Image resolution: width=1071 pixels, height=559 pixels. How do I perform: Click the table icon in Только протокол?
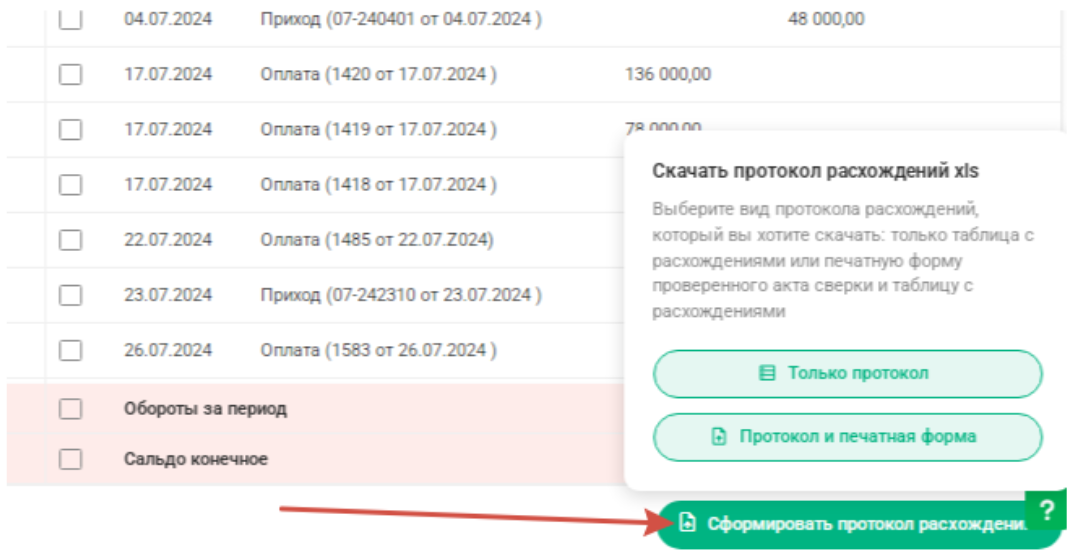(767, 373)
